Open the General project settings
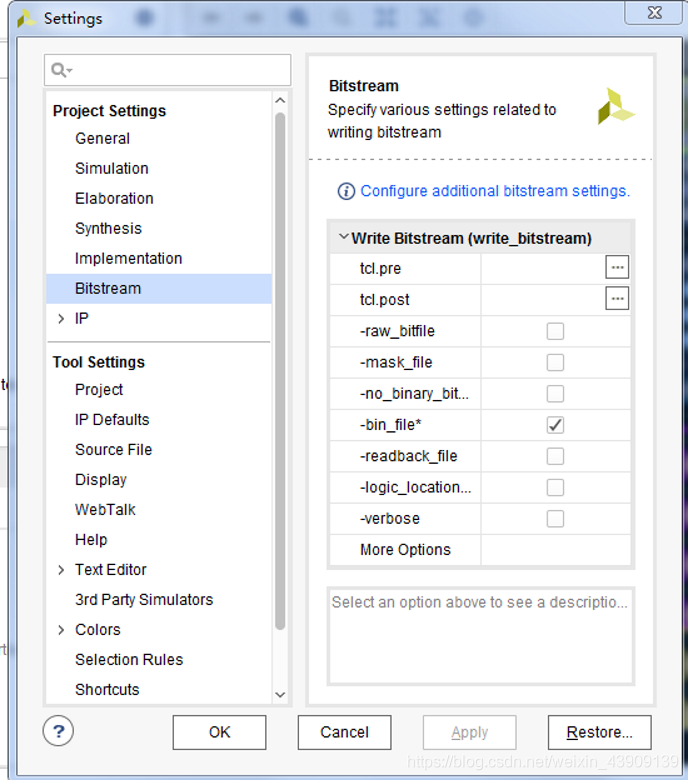The width and height of the screenshot is (688, 780). [x=102, y=138]
